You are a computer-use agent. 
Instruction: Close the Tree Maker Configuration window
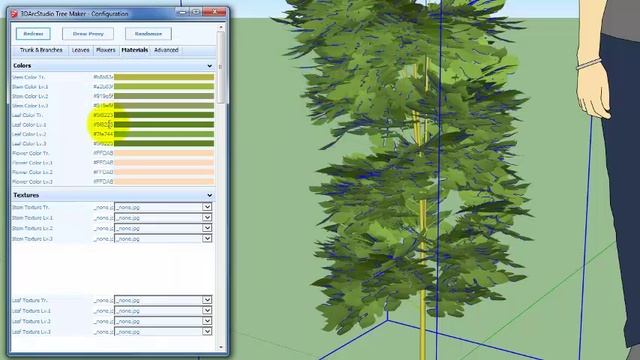click(x=214, y=13)
